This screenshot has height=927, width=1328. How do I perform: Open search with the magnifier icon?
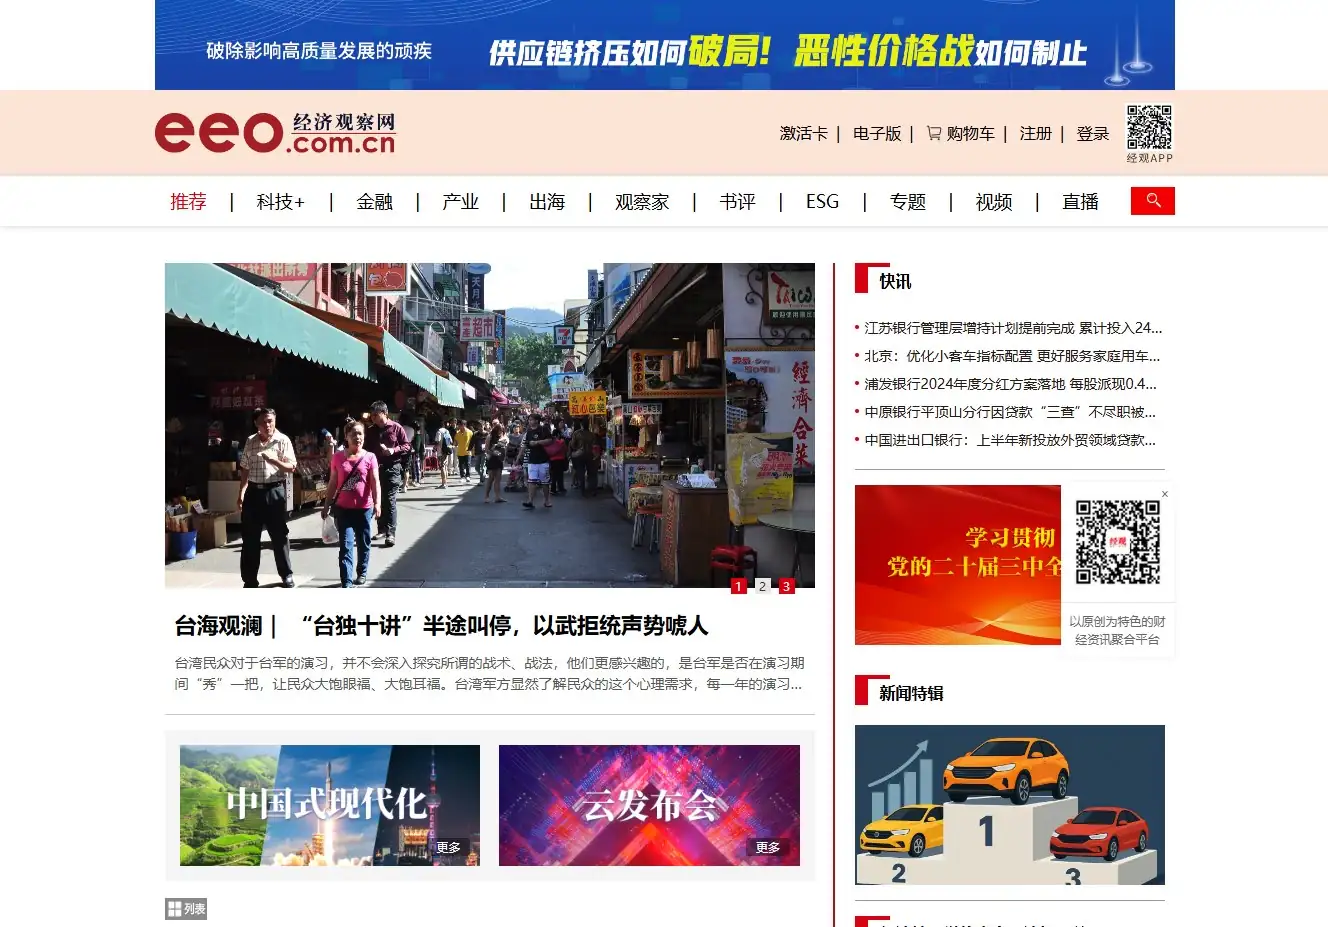[1152, 201]
